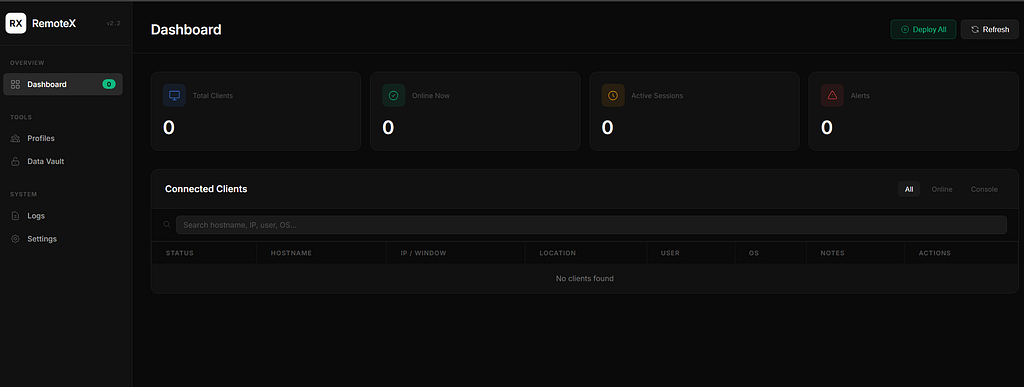Viewport: 1024px width, 387px height.
Task: Click the Online Now checkmark icon
Action: click(394, 95)
